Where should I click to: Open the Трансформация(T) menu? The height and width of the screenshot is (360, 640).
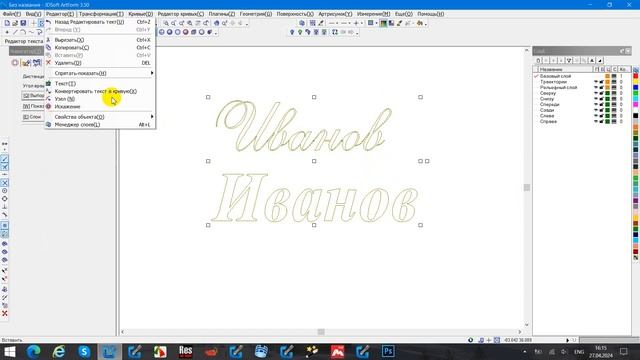101,14
